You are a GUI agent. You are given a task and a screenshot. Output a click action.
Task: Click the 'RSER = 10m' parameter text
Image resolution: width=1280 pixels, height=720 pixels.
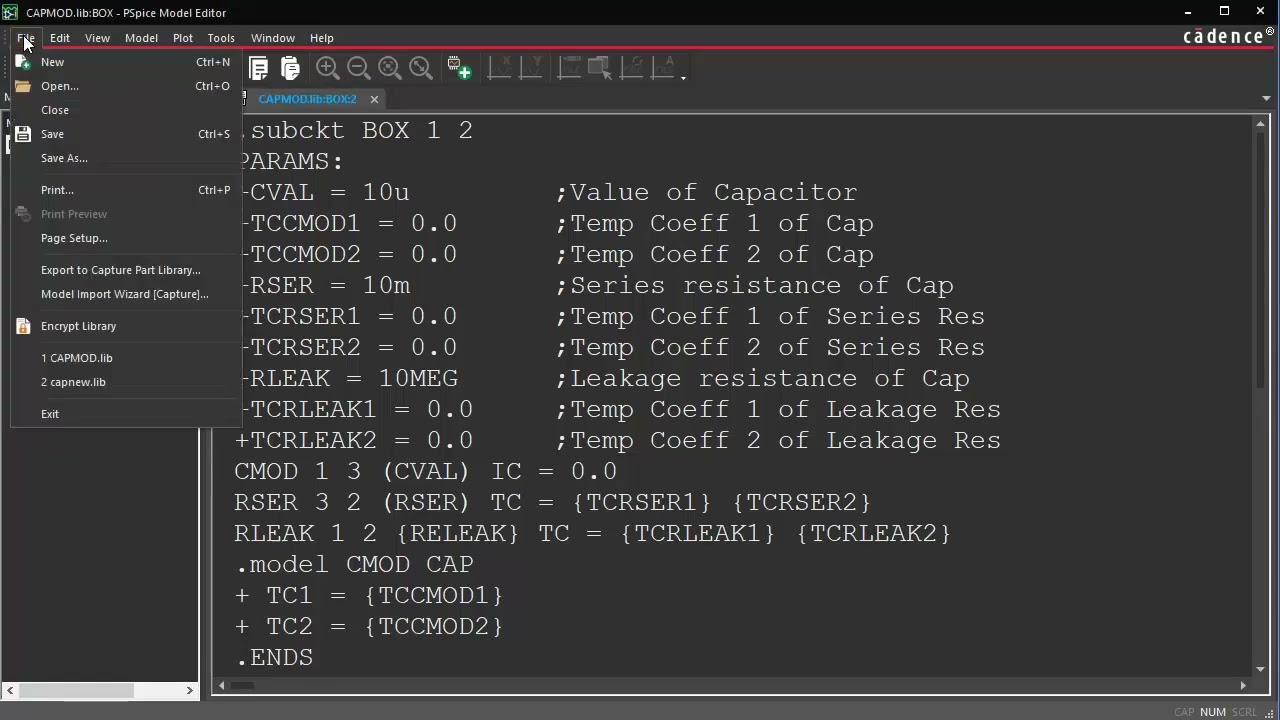click(x=329, y=285)
